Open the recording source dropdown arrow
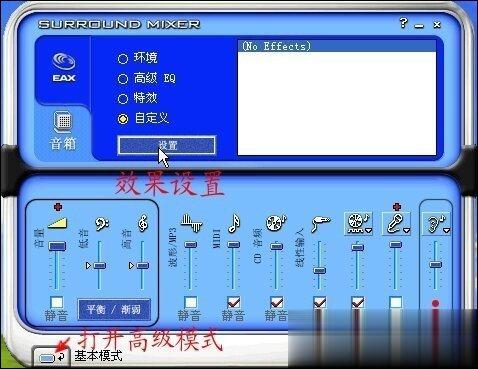 click(447, 230)
